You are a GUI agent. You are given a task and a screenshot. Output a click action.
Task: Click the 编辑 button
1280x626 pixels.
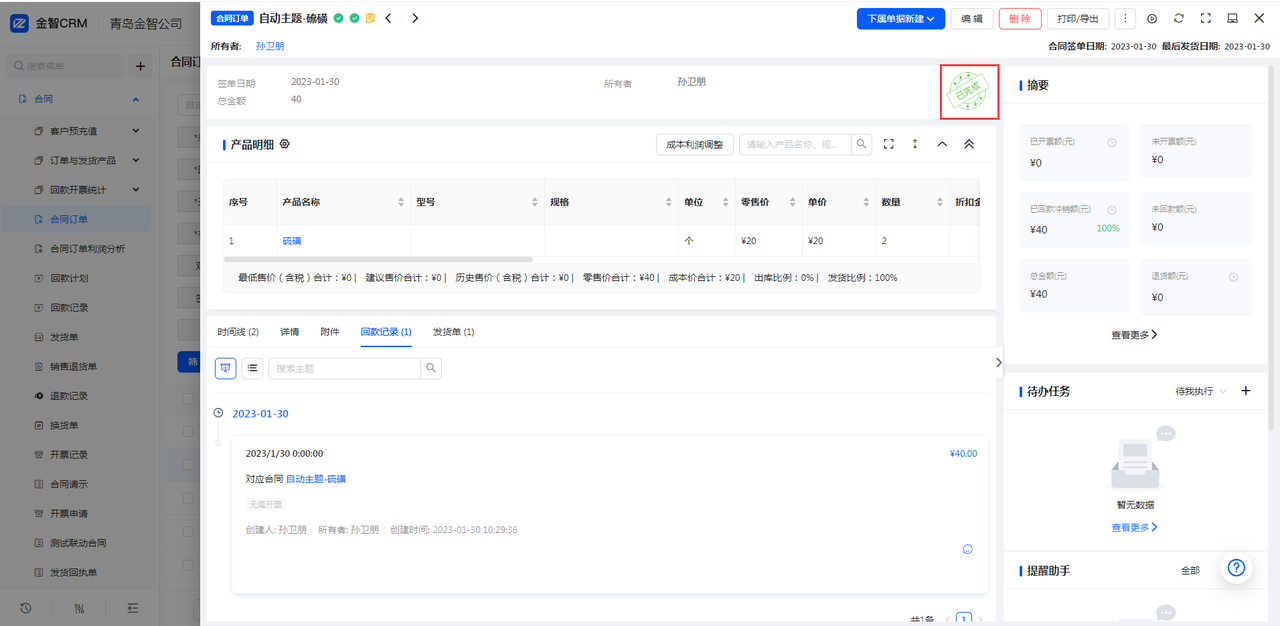pos(971,19)
